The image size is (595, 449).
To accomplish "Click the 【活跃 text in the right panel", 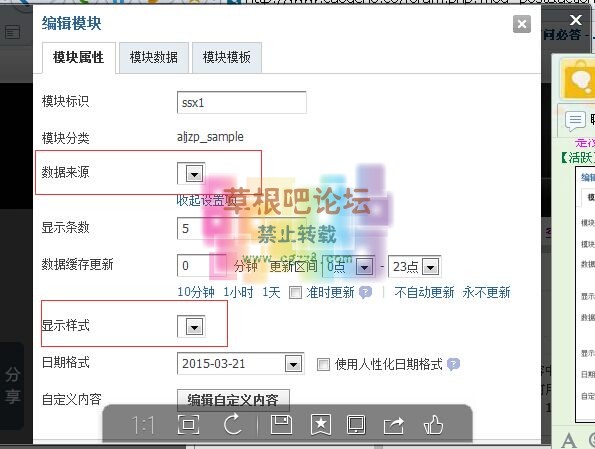I will [x=577, y=157].
